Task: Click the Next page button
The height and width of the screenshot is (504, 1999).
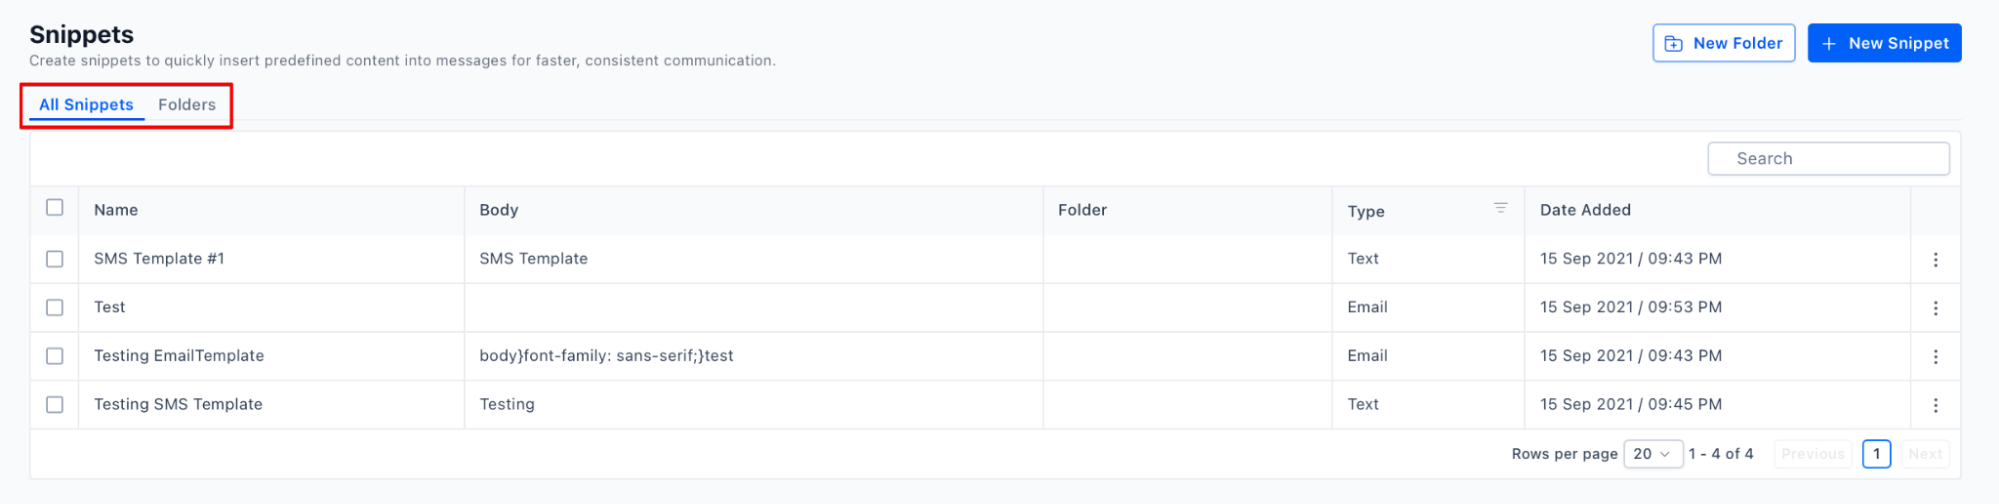Action: pyautogui.click(x=1925, y=454)
